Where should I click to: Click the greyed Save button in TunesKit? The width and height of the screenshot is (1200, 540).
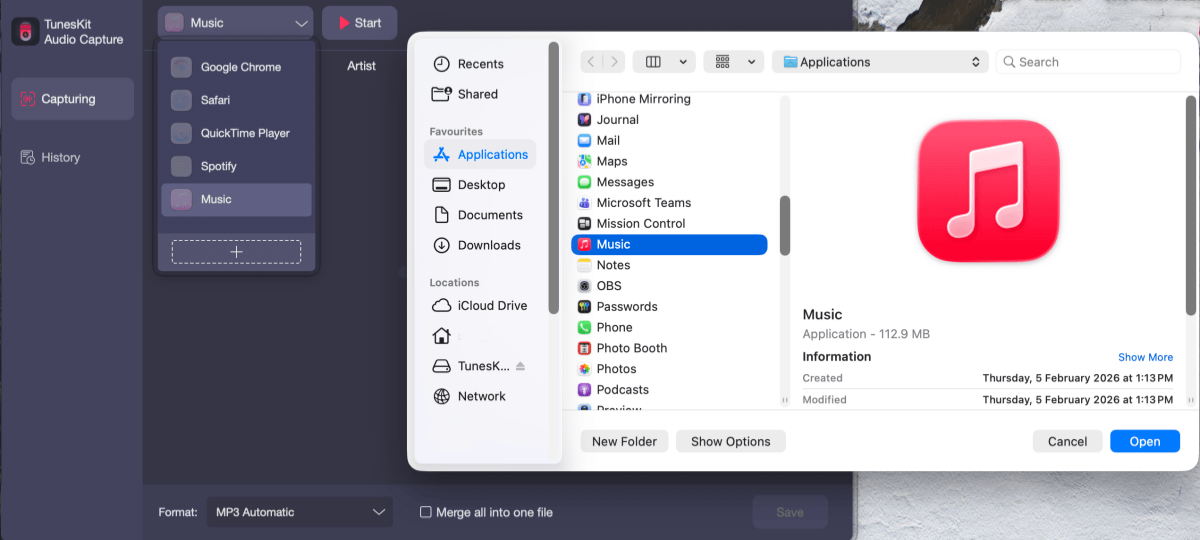pyautogui.click(x=790, y=512)
